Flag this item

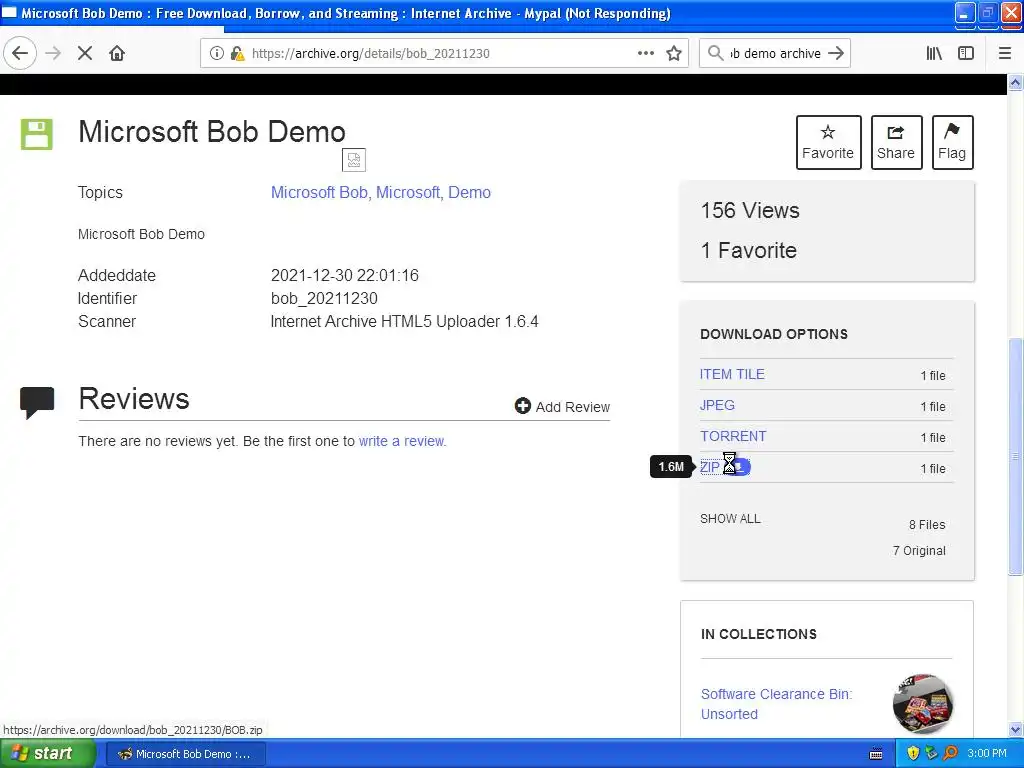point(952,142)
